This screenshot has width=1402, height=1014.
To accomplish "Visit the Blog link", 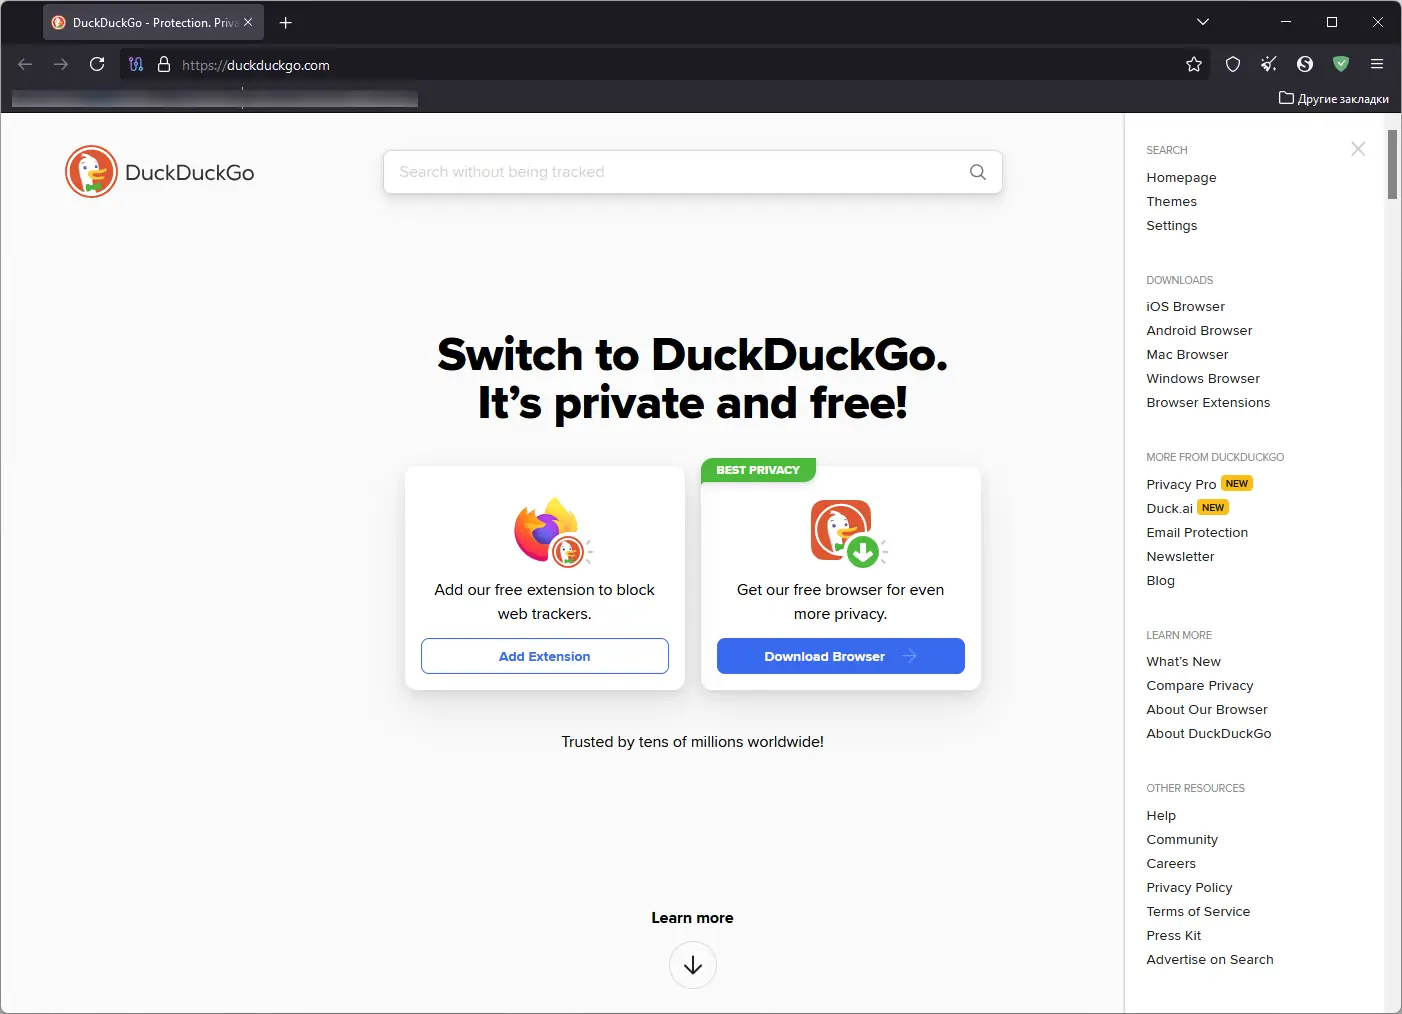I will point(1161,580).
